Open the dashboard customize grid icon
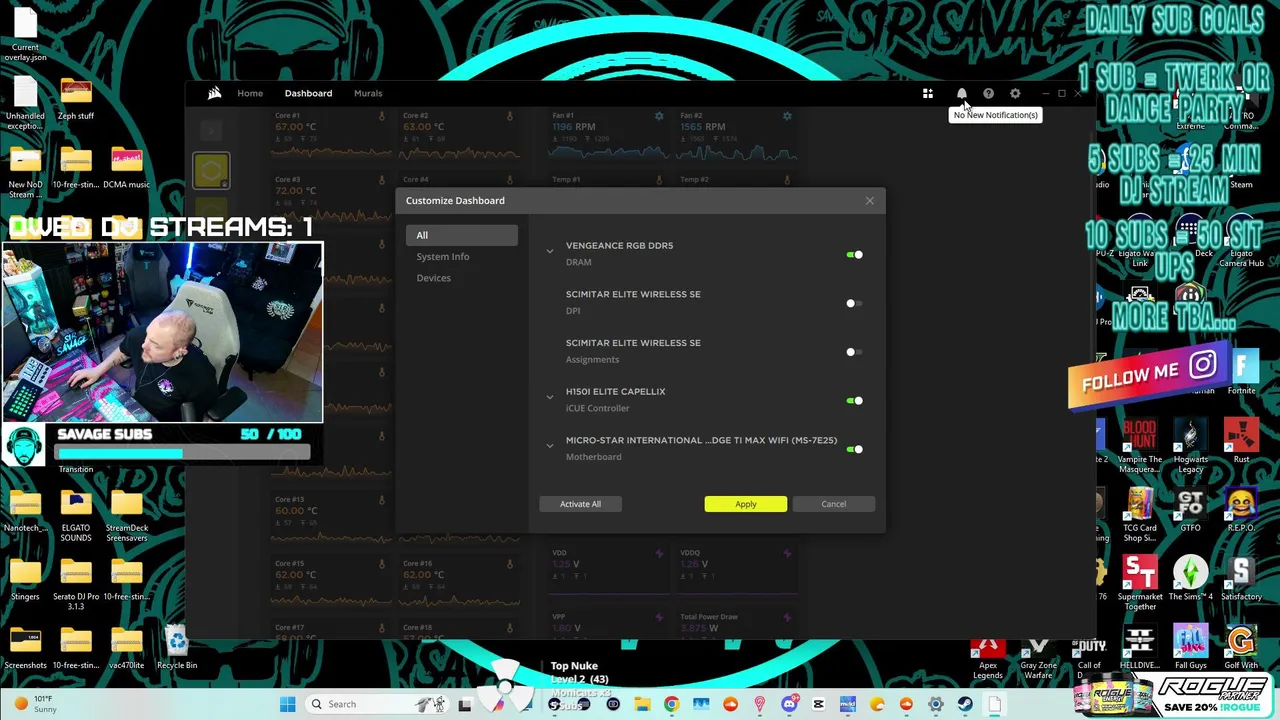Image resolution: width=1280 pixels, height=720 pixels. 928,94
